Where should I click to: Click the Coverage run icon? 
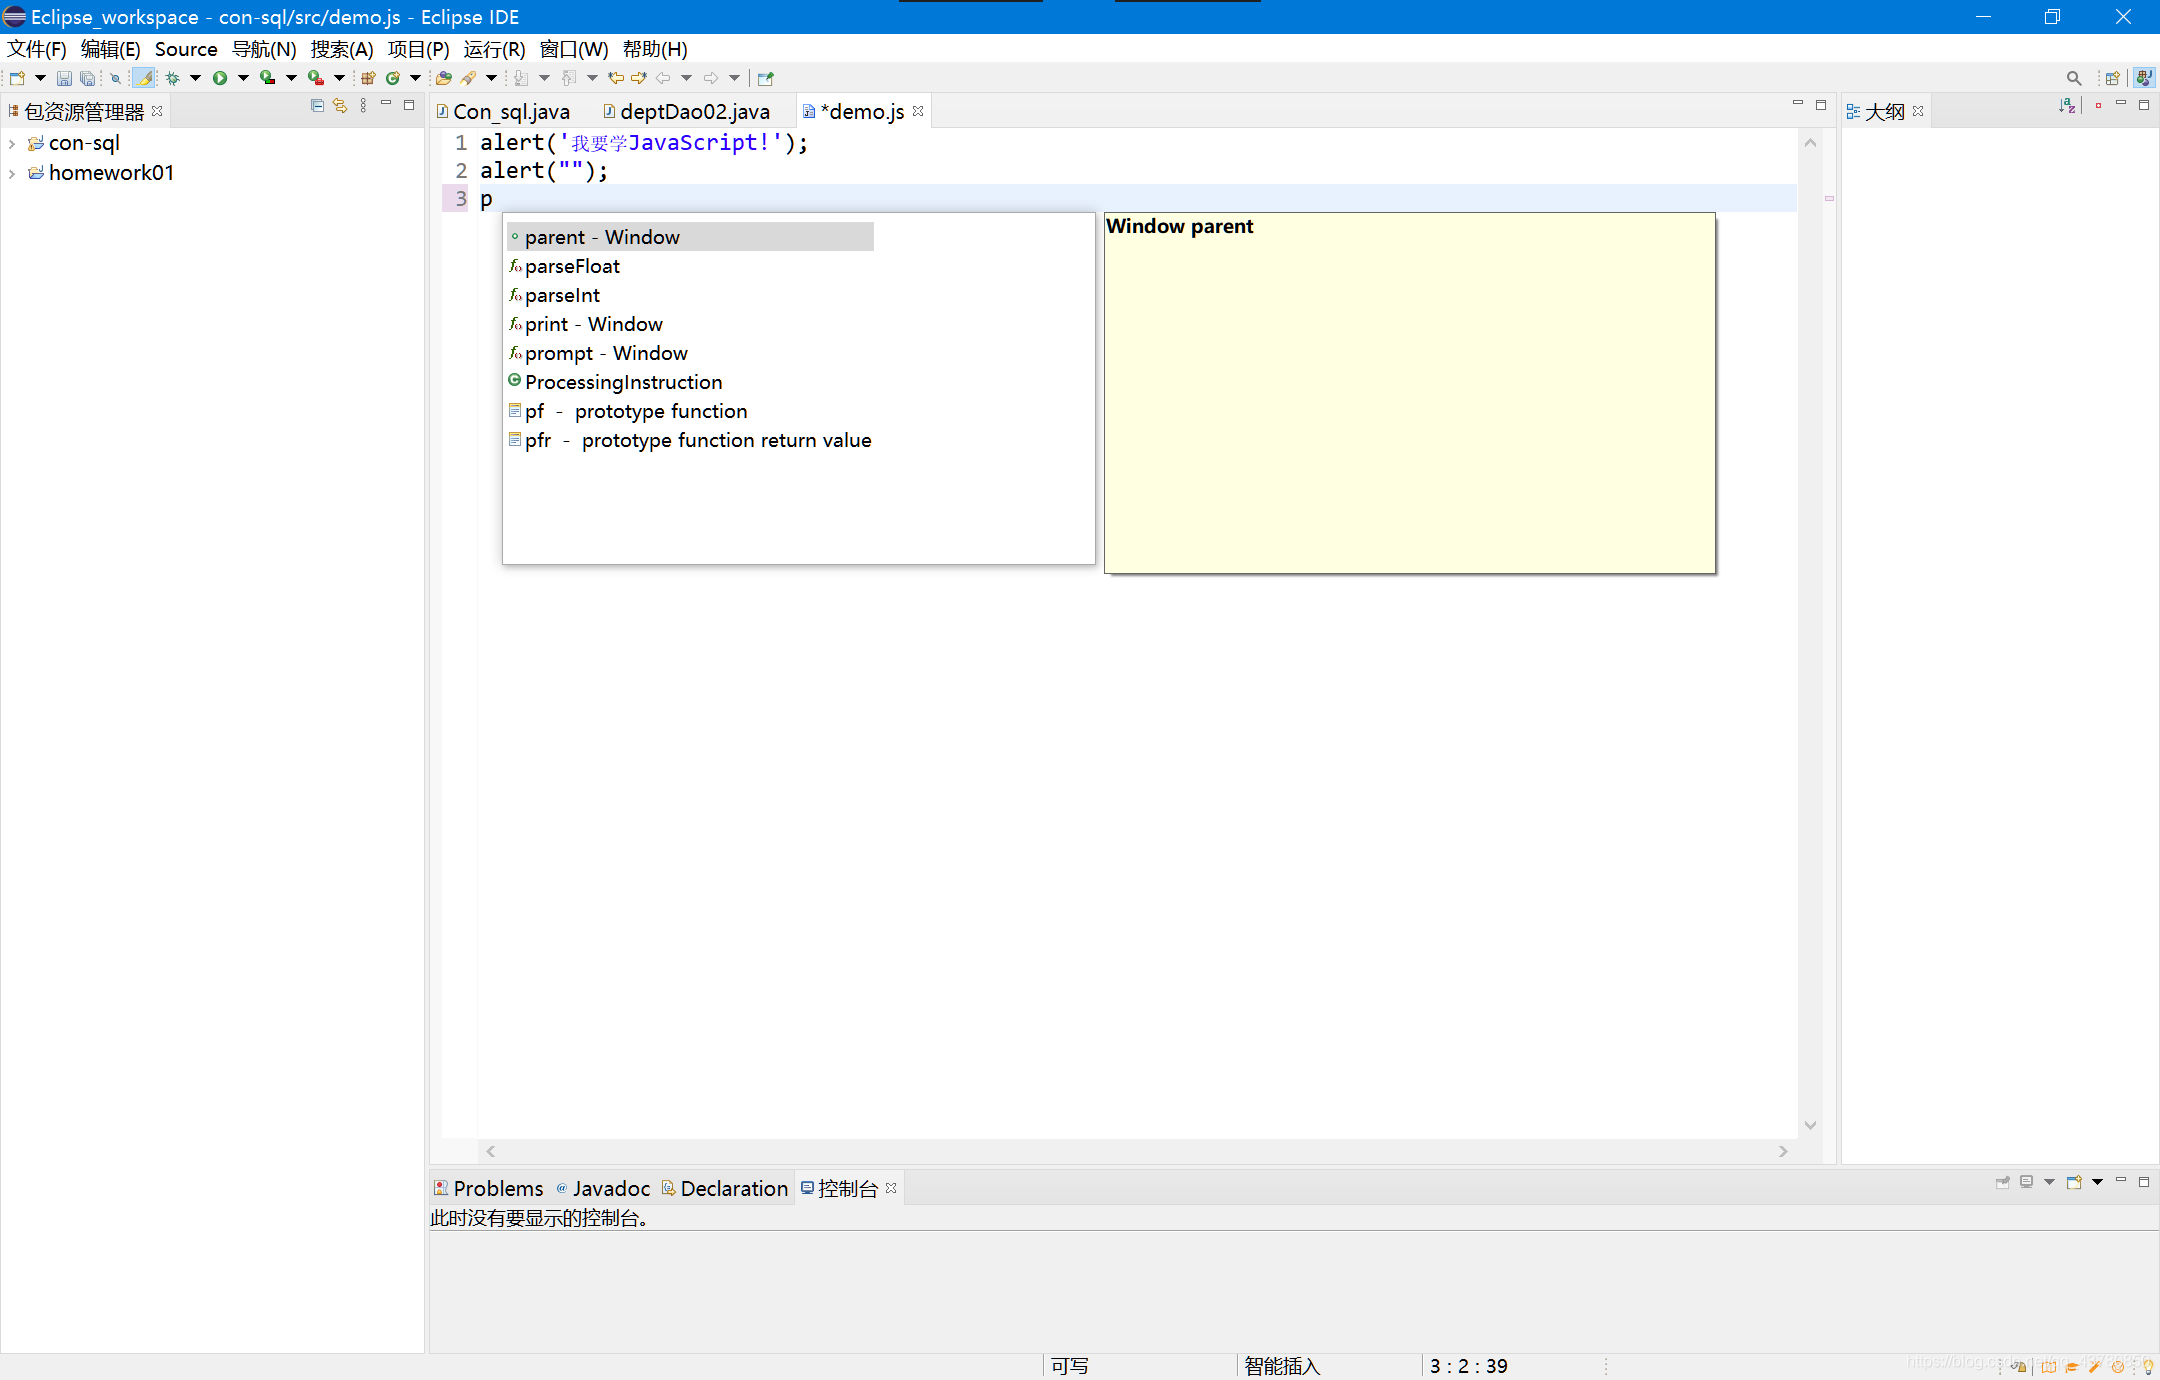click(268, 78)
